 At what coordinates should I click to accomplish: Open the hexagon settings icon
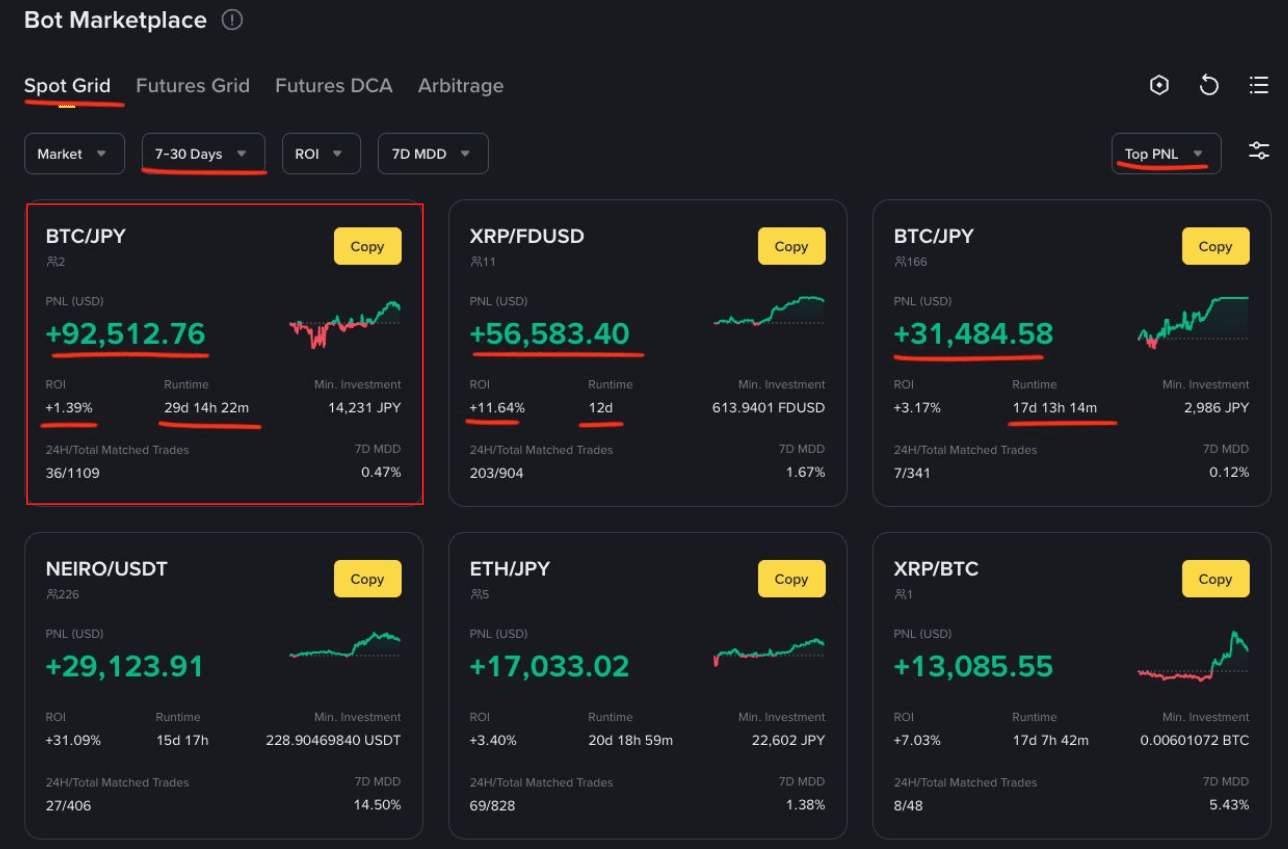[x=1159, y=86]
